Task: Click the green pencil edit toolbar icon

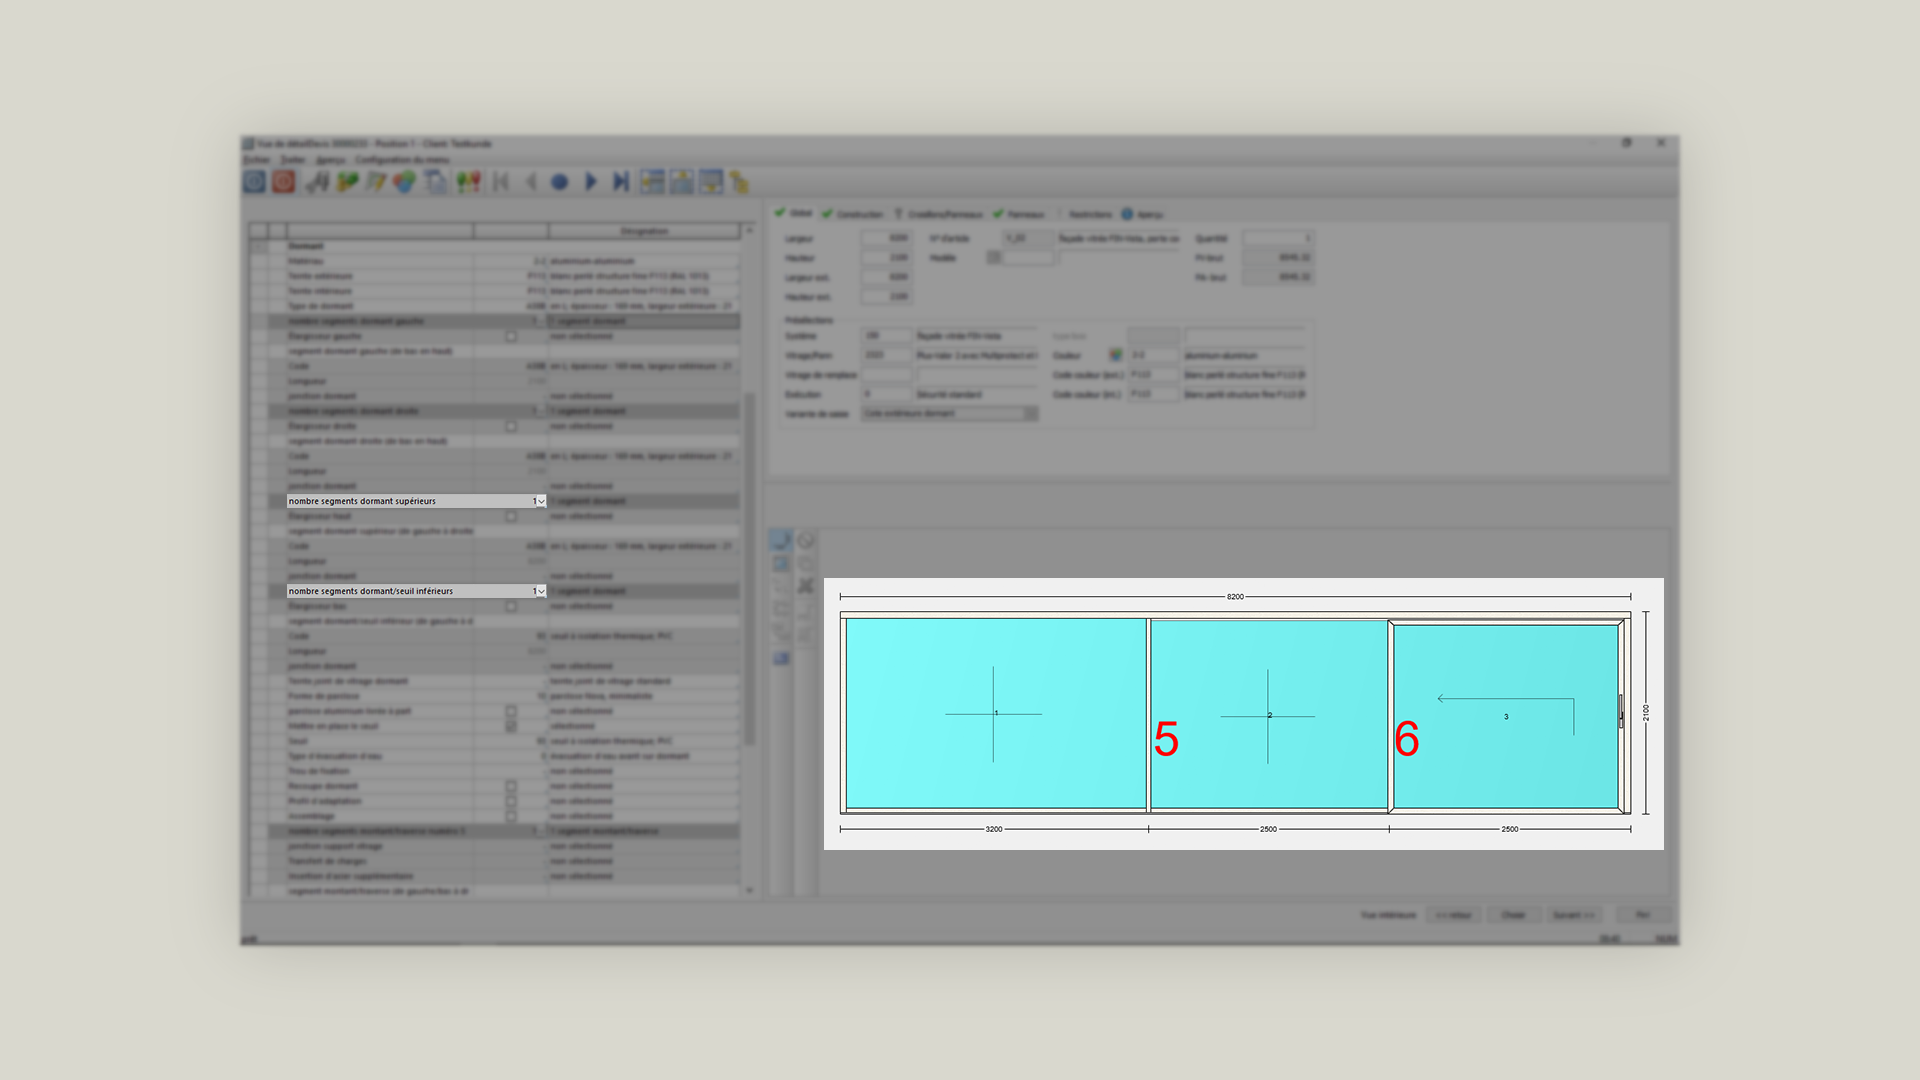Action: tap(376, 181)
